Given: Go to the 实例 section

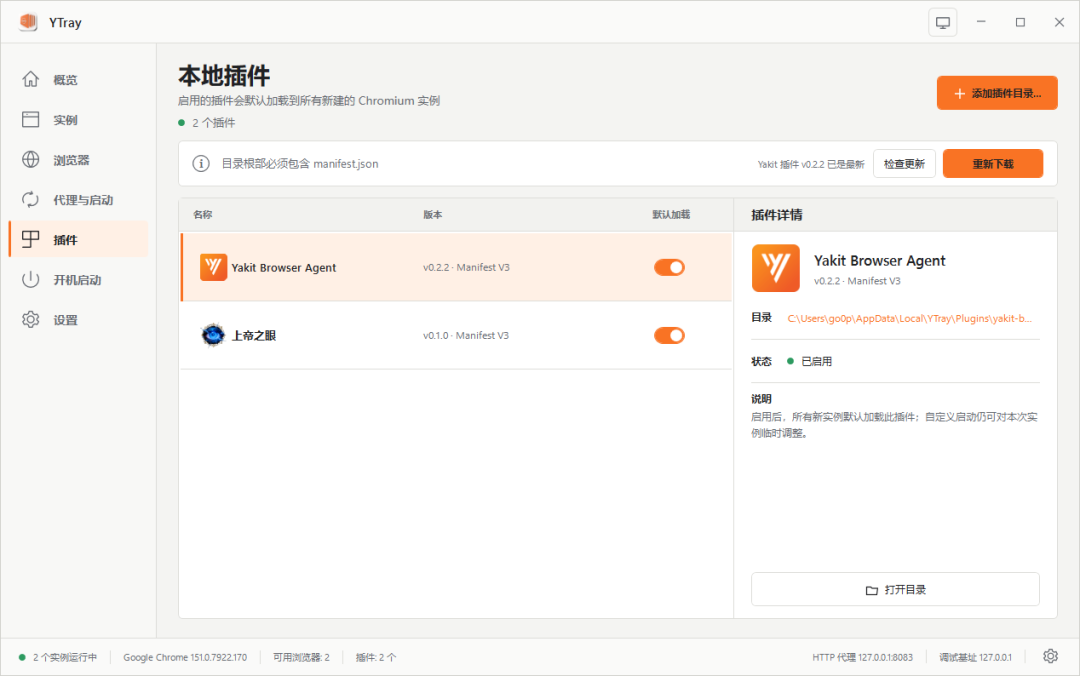Looking at the screenshot, I should point(79,120).
